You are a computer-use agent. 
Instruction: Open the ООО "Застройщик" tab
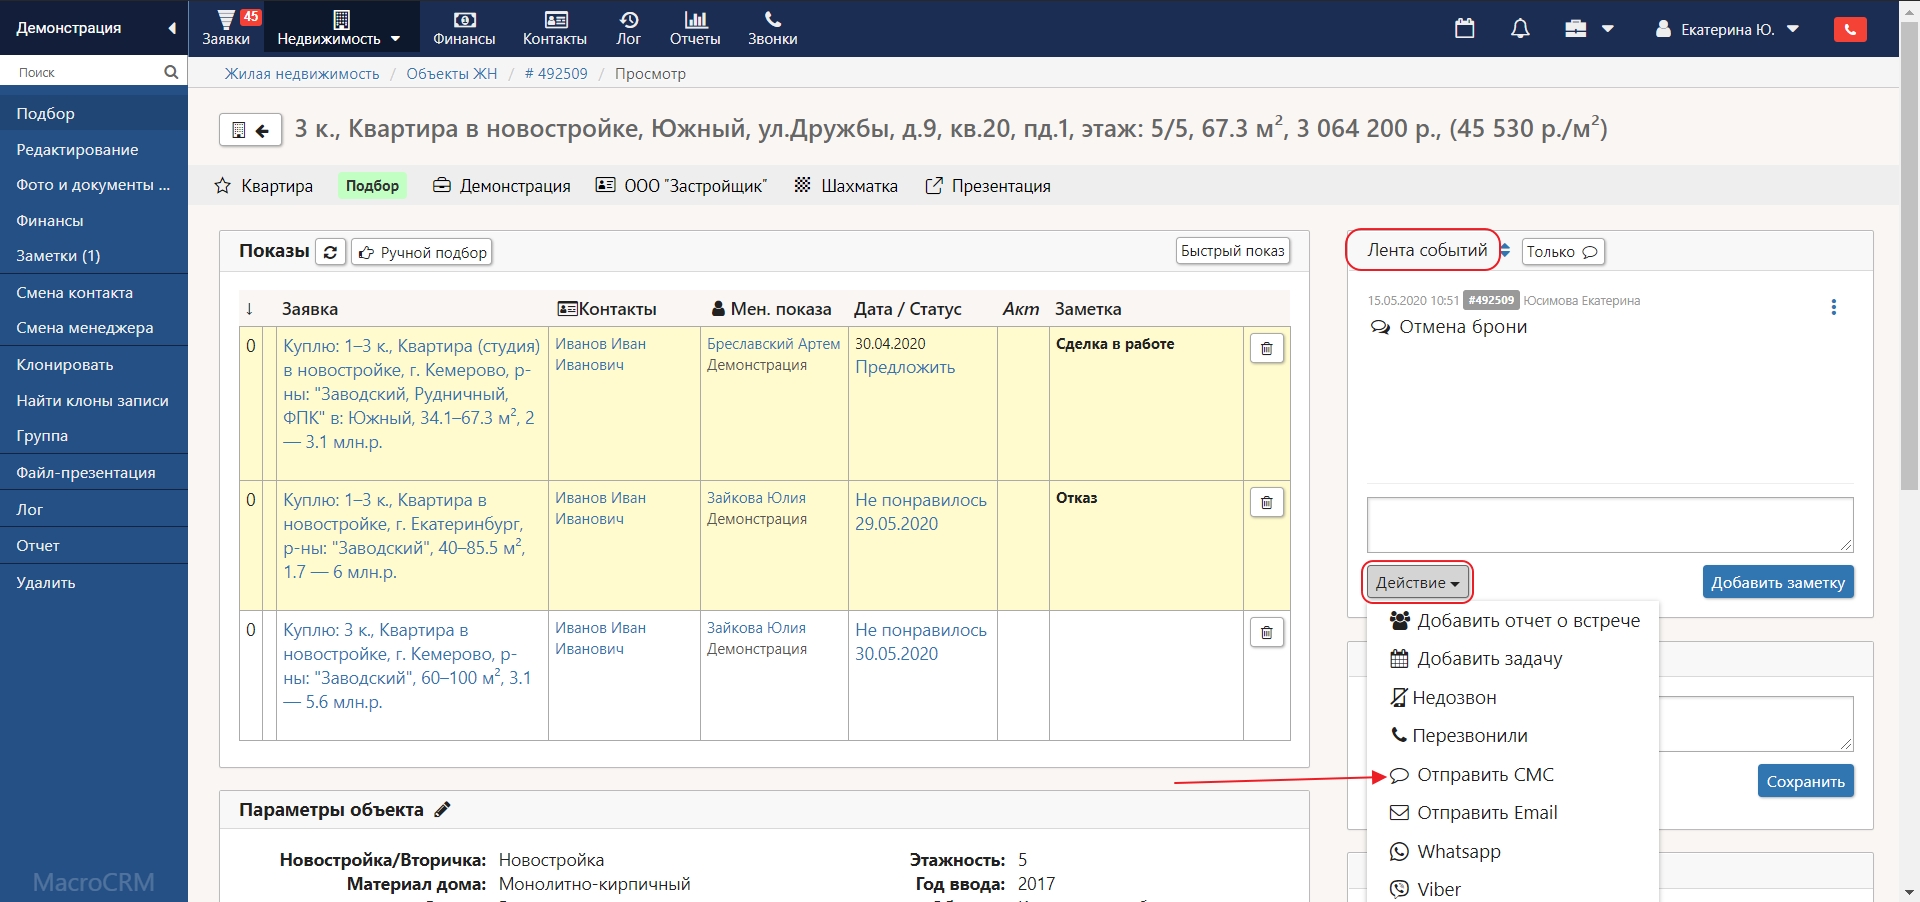pos(681,186)
